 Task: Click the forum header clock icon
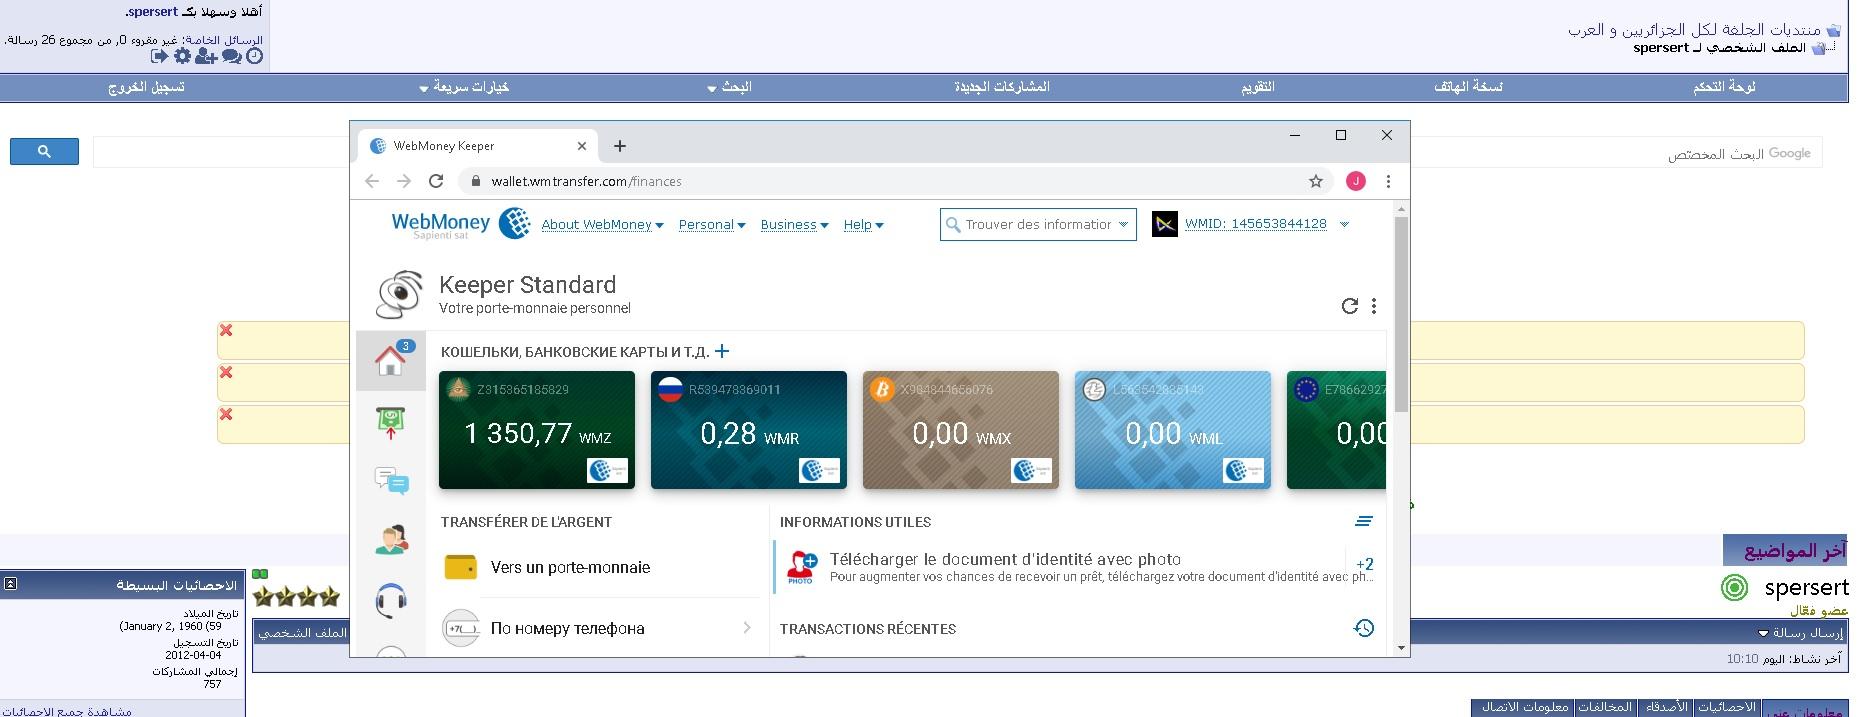click(x=255, y=56)
